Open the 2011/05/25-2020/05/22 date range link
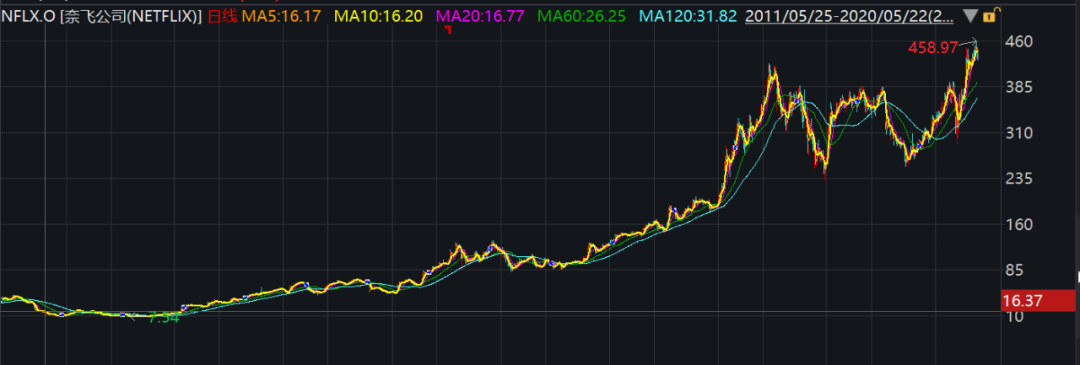The height and width of the screenshot is (365, 1080). pyautogui.click(x=851, y=16)
